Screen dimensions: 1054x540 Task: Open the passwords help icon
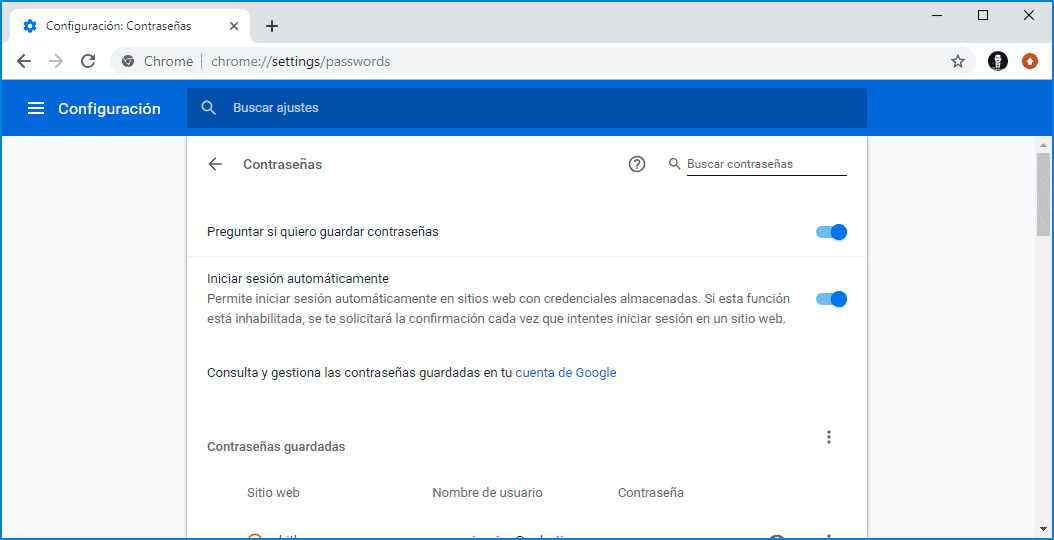pos(637,164)
